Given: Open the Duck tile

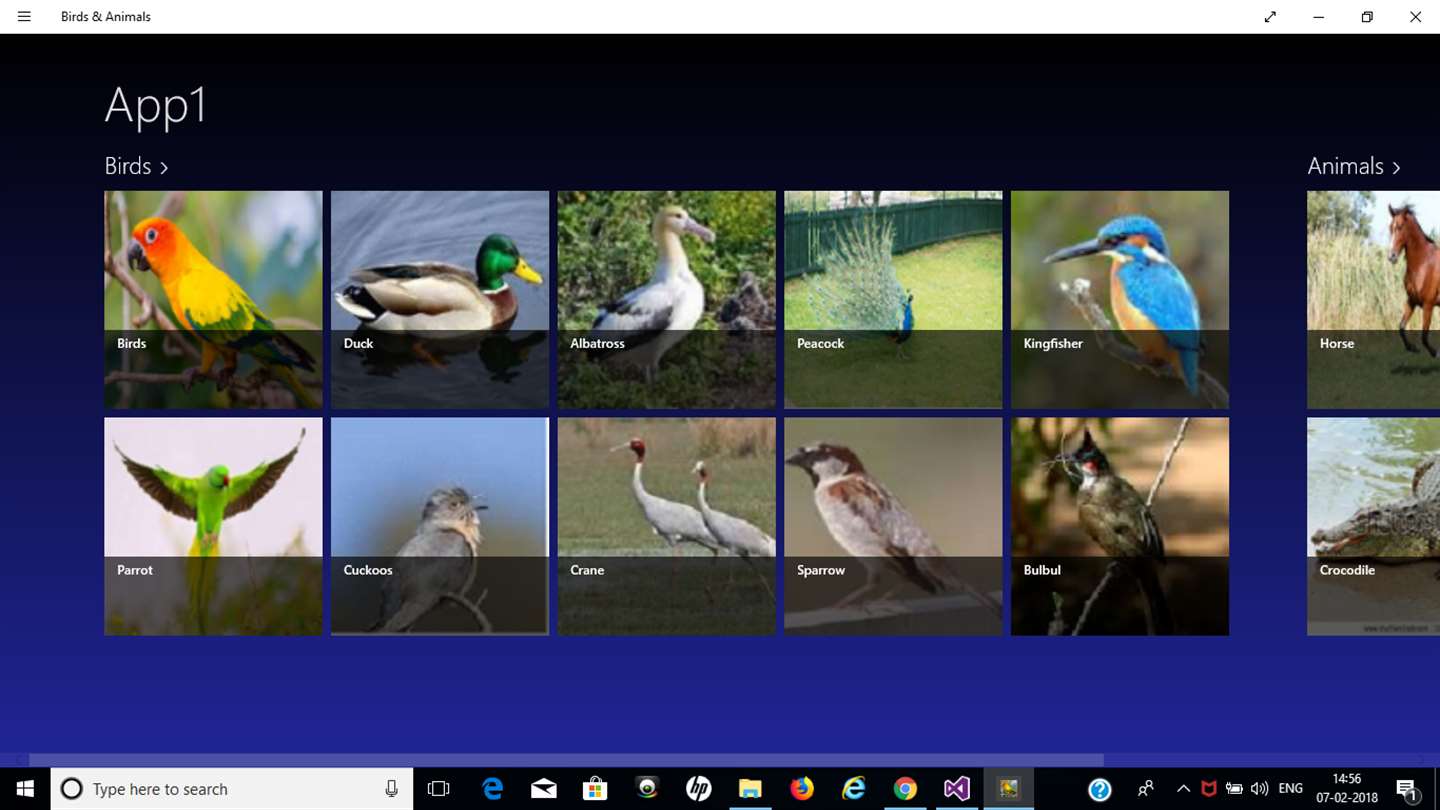Looking at the screenshot, I should (440, 300).
